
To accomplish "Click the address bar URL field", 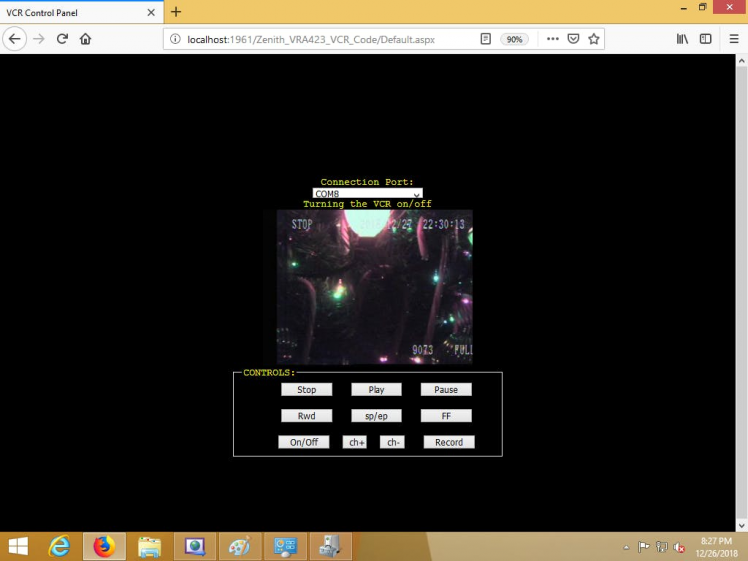I will click(x=320, y=39).
